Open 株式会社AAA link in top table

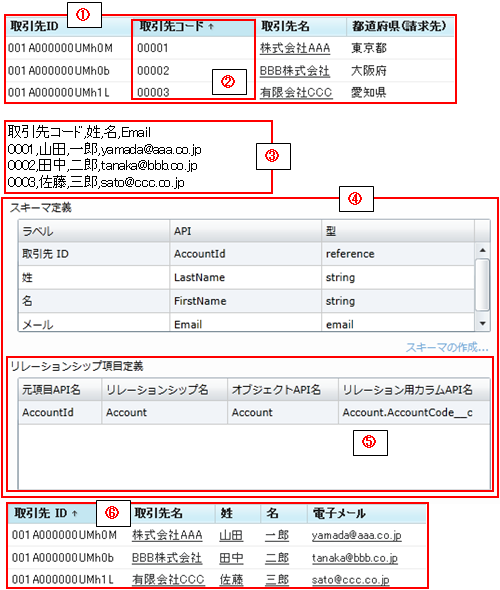[295, 49]
